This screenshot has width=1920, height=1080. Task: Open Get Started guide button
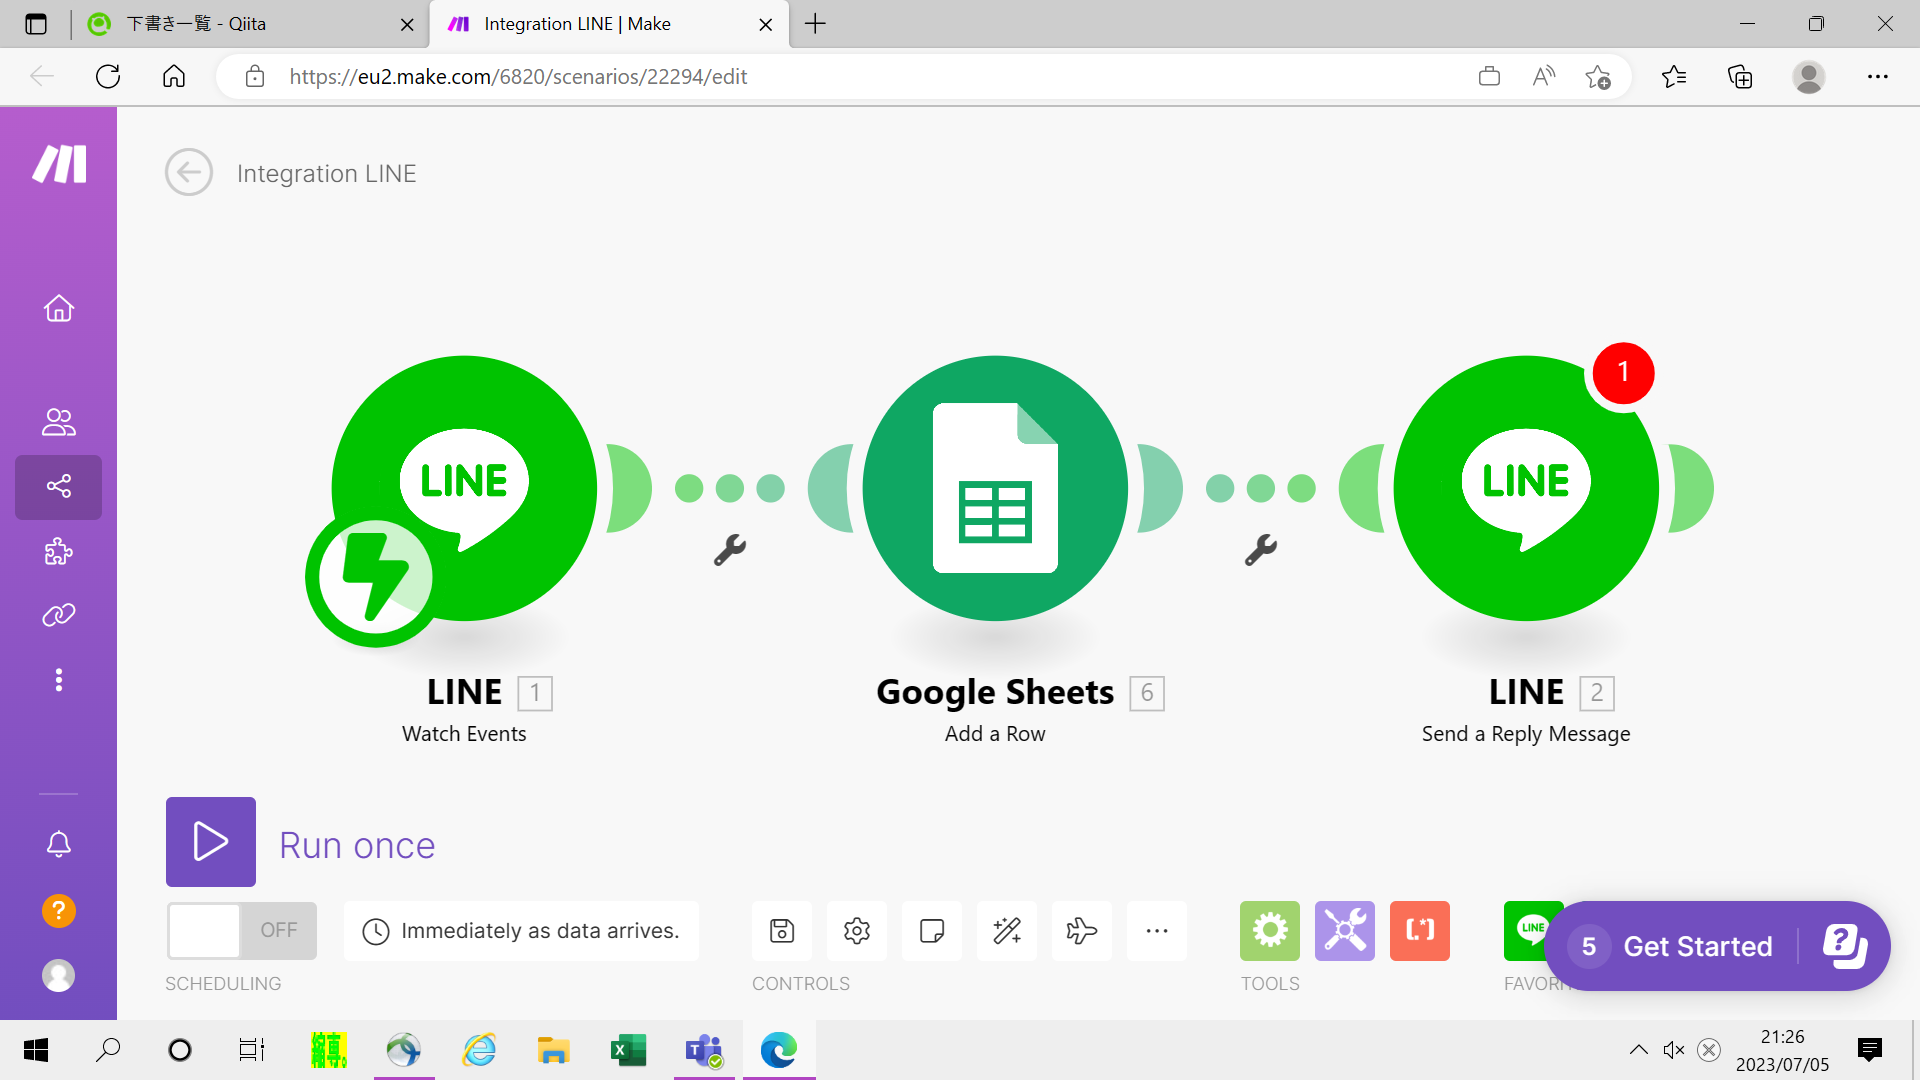click(x=1697, y=946)
